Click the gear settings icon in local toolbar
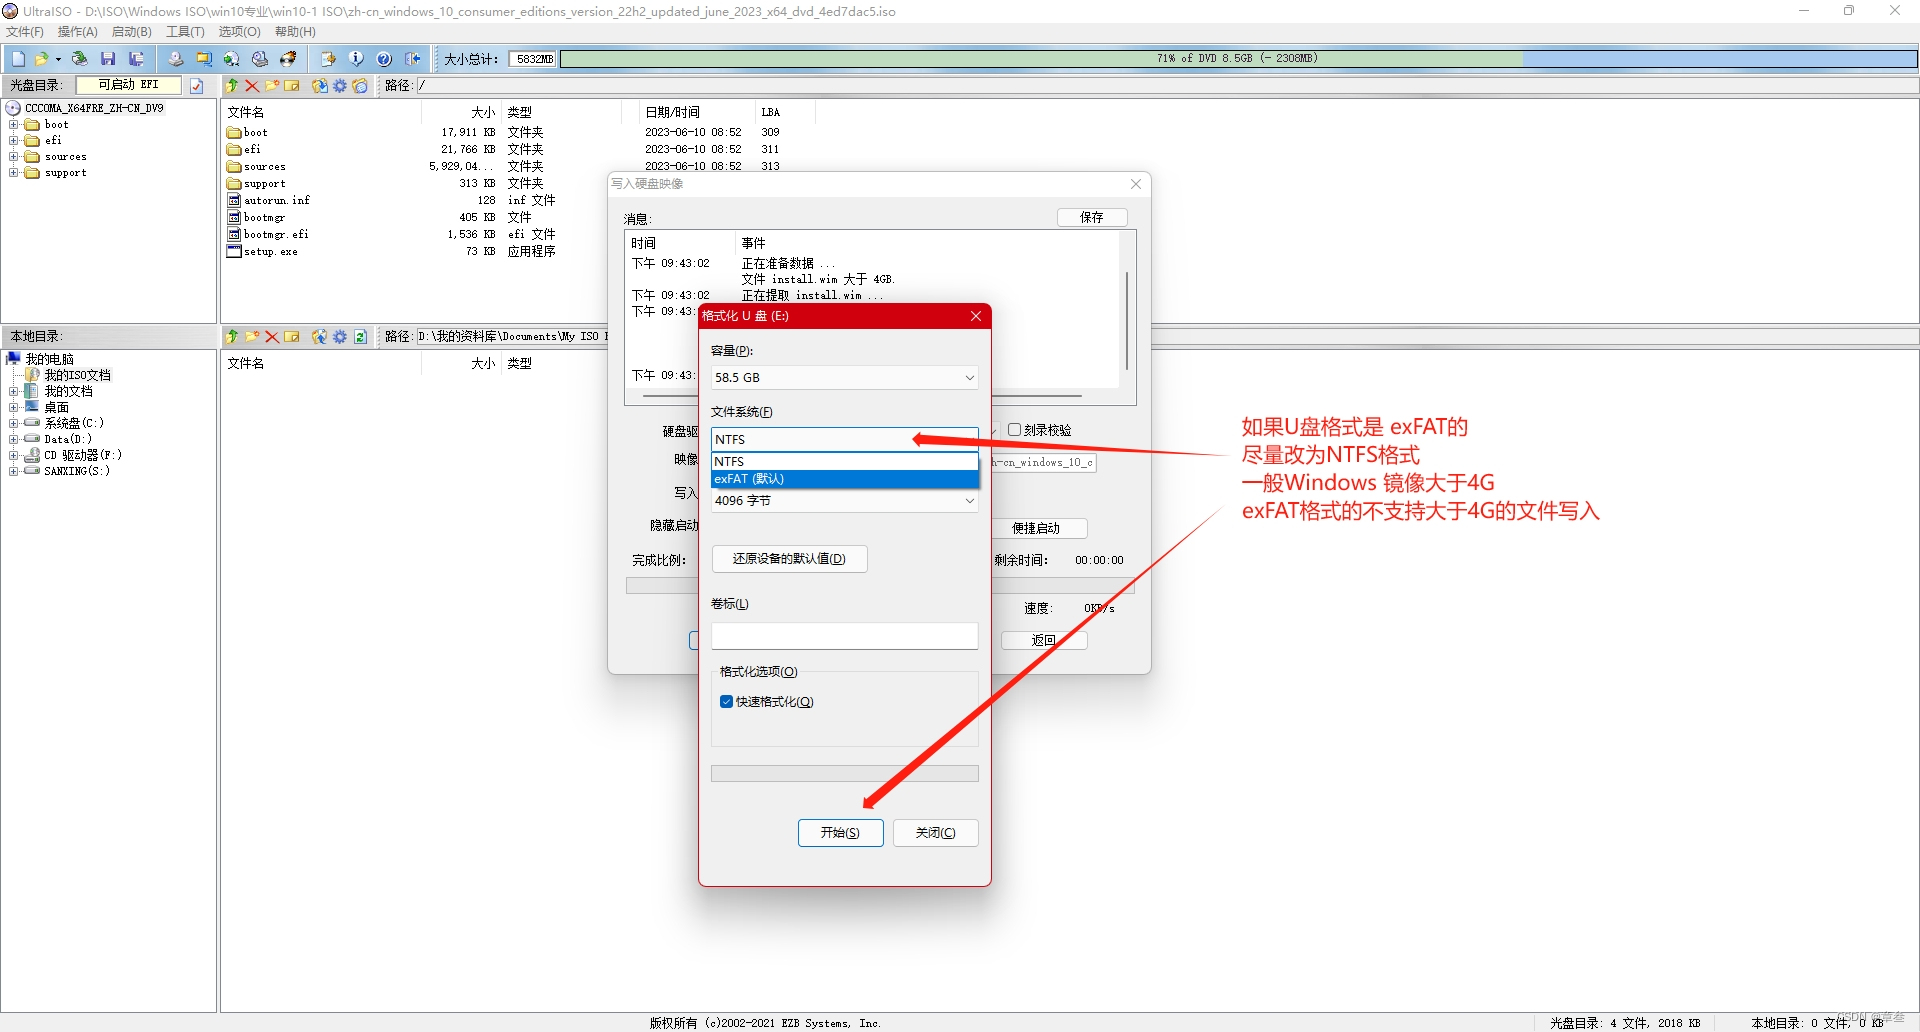The height and width of the screenshot is (1032, 1920). coord(340,337)
